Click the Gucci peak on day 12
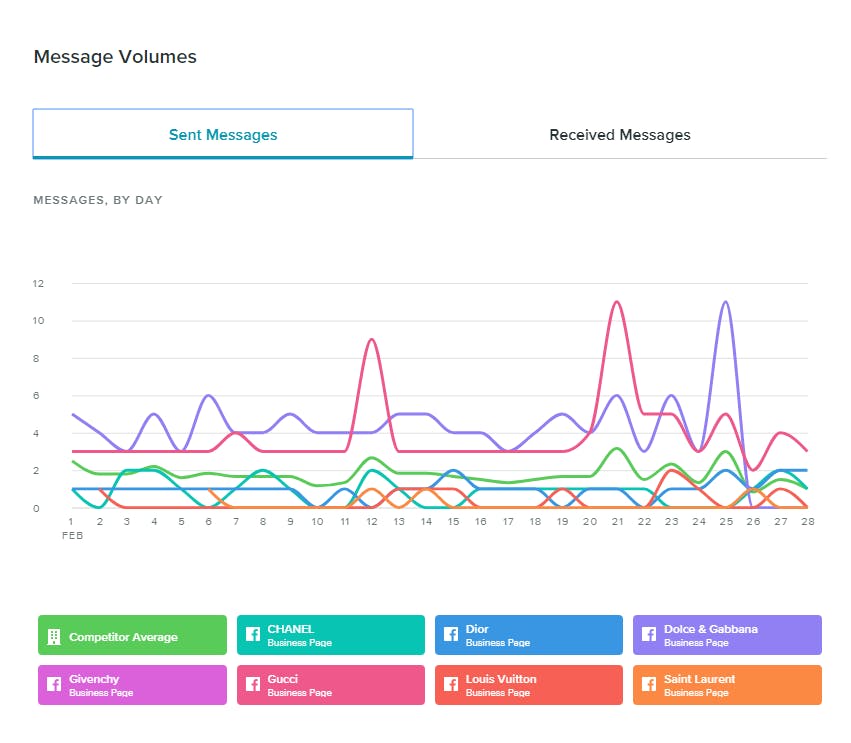 coord(371,339)
